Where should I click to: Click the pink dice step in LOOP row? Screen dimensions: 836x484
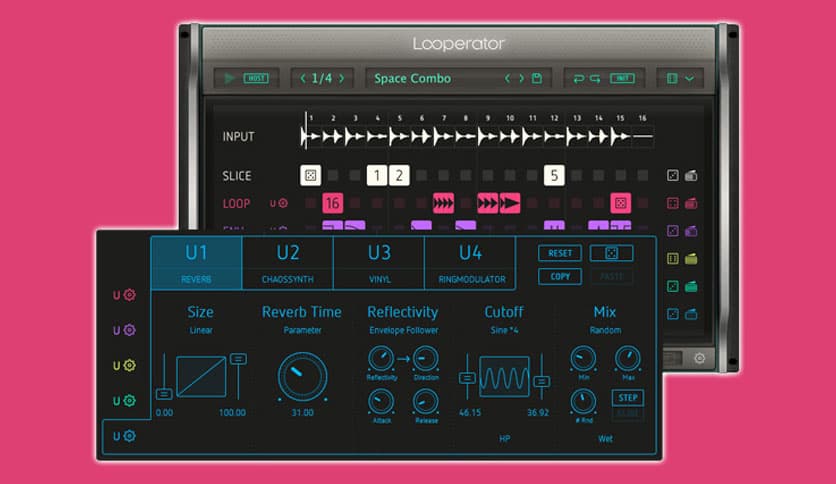621,203
